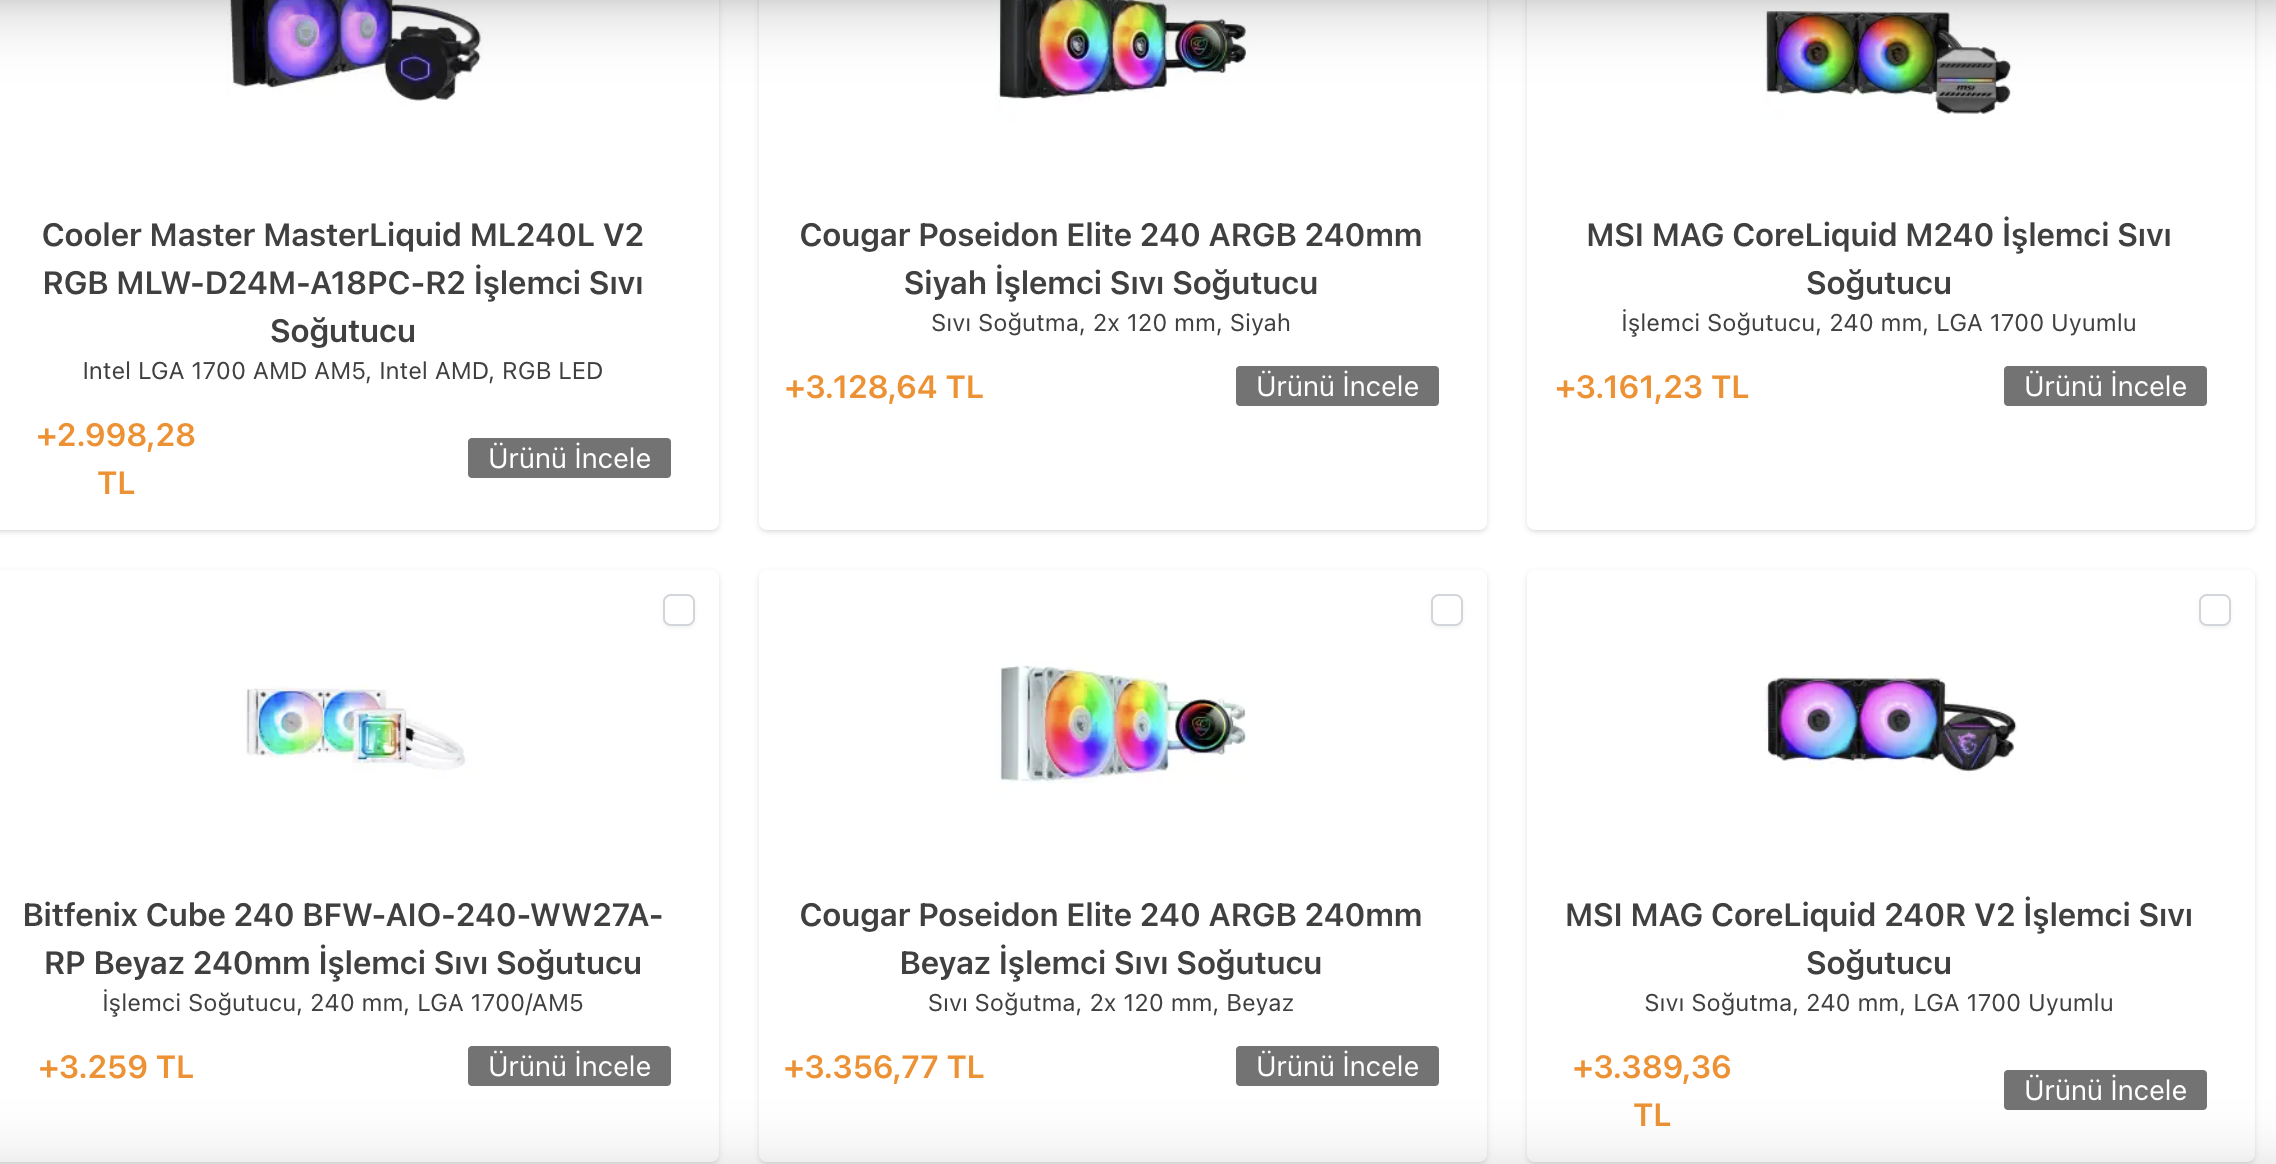Open MSI MAG CoreLiquid 240R V2 title
The width and height of the screenshot is (2276, 1164).
[x=1878, y=938]
